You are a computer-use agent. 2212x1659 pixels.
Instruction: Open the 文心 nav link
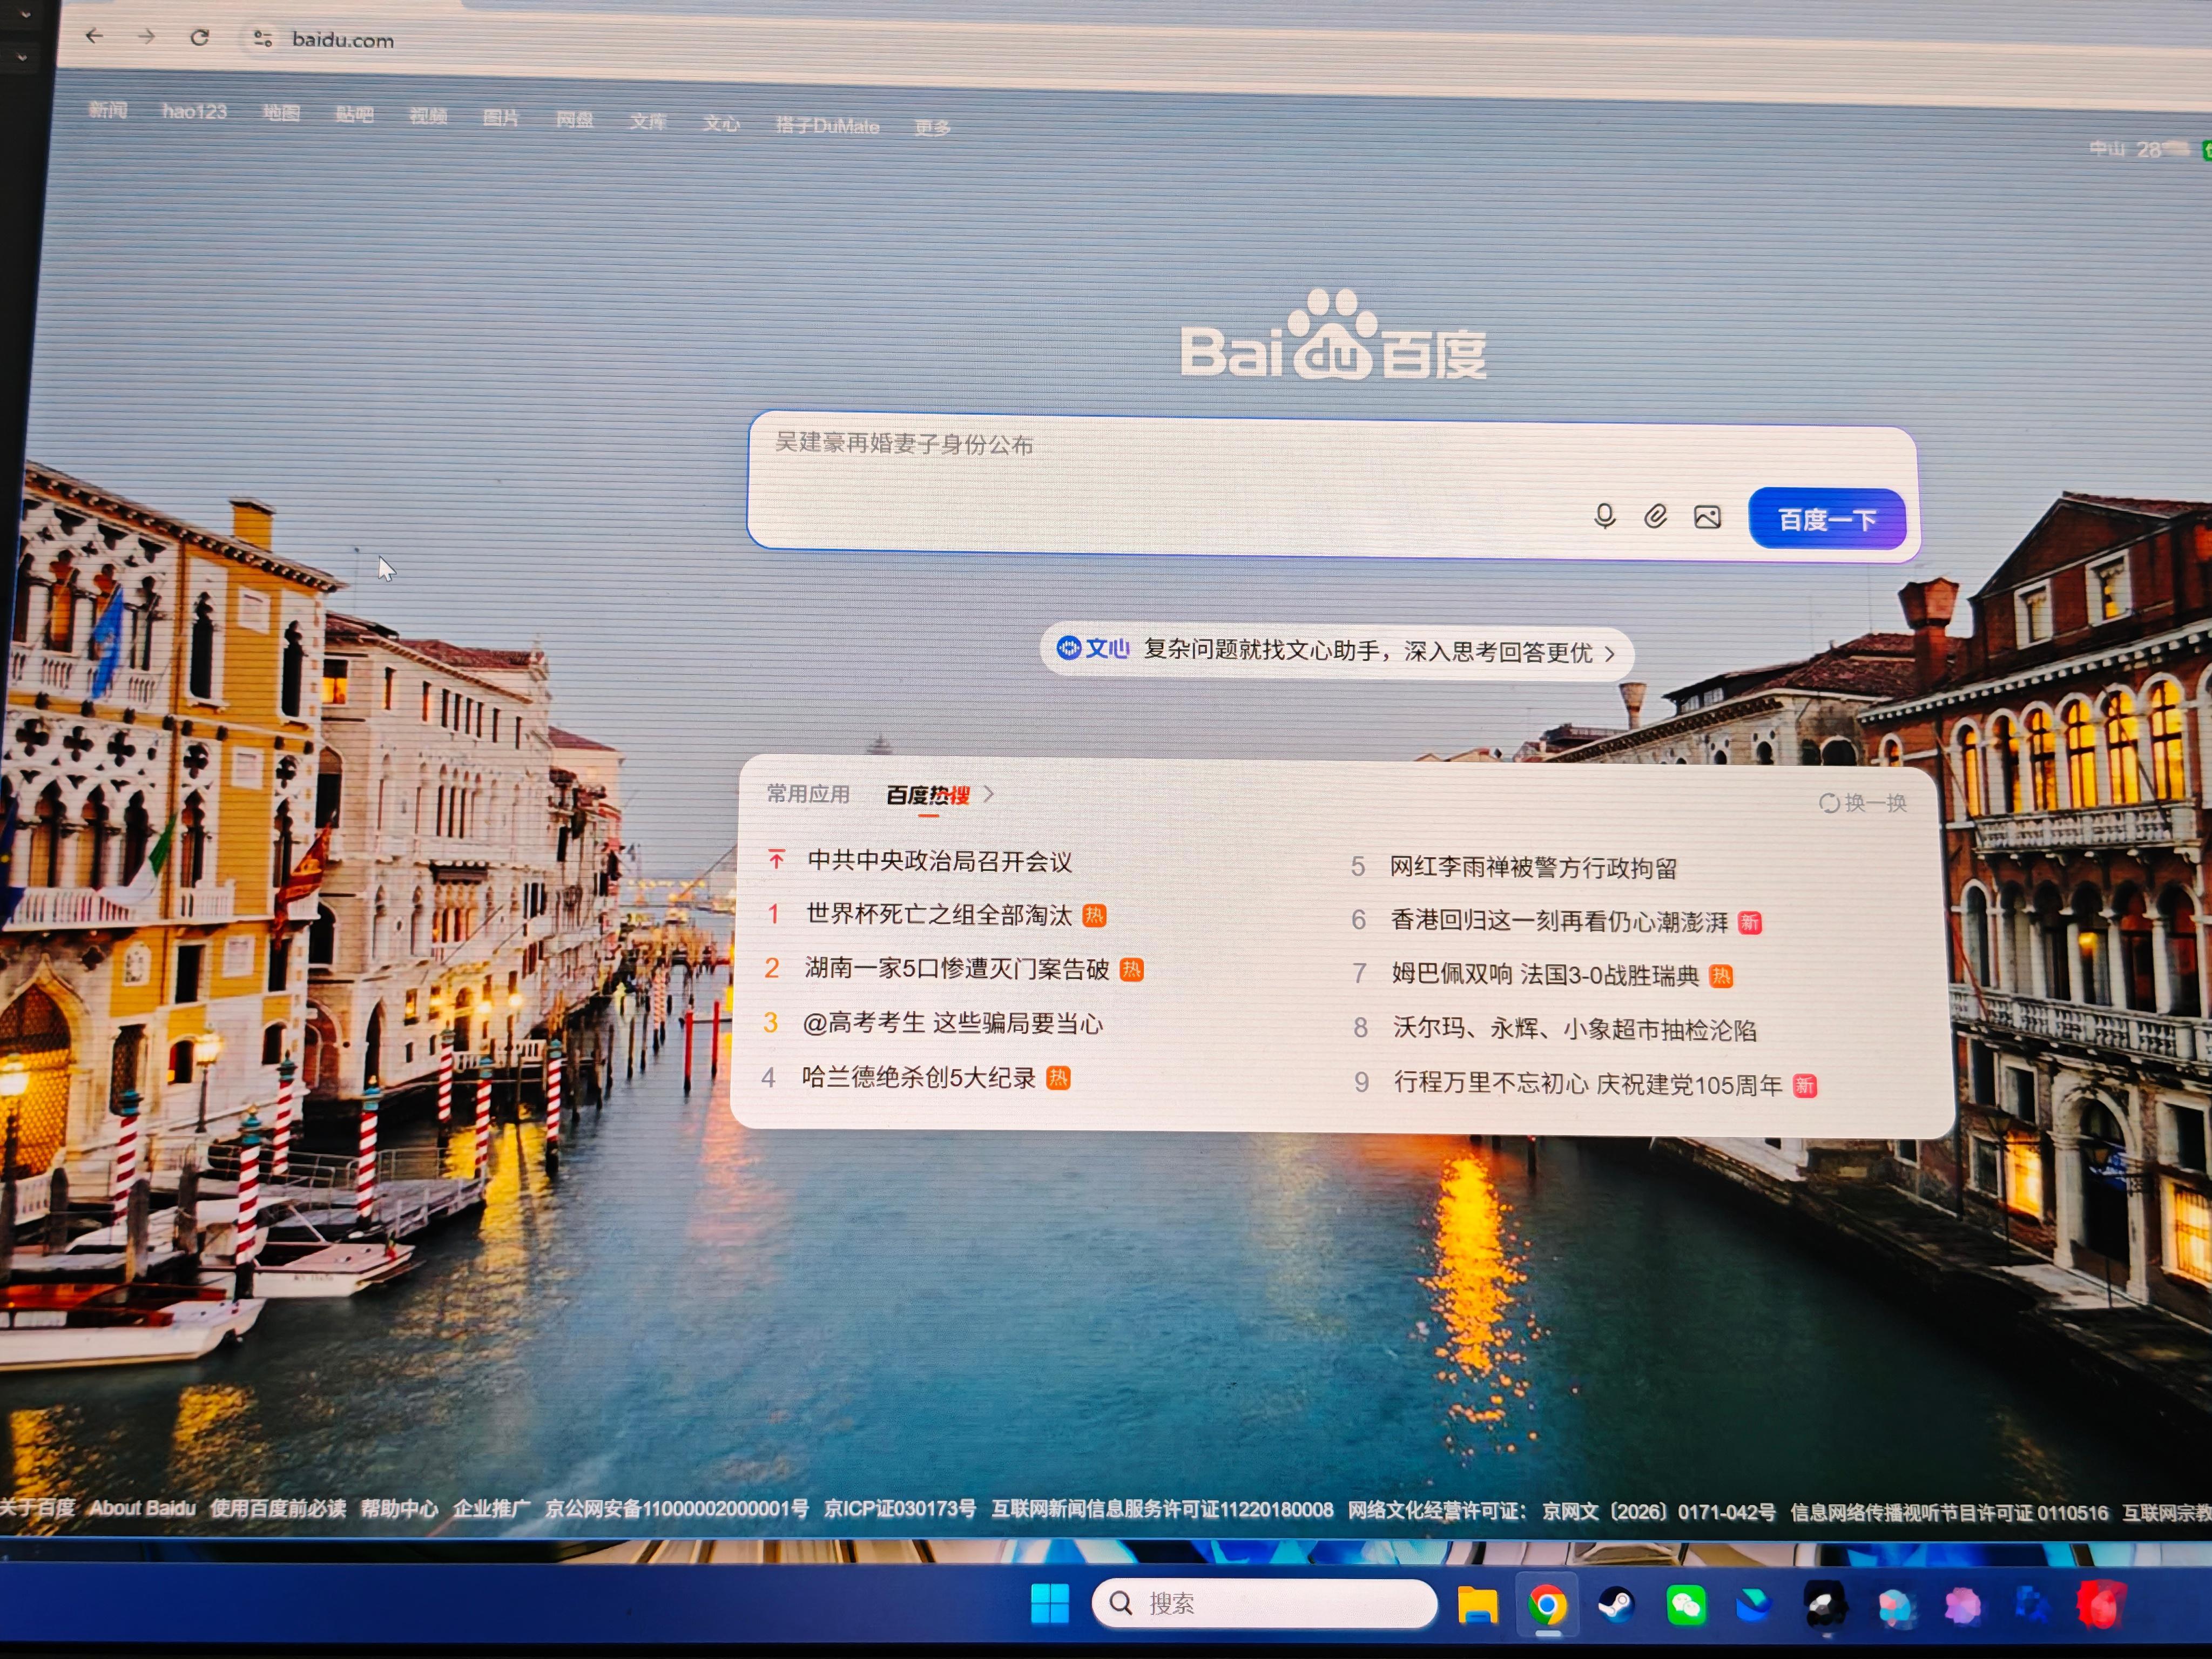tap(721, 124)
